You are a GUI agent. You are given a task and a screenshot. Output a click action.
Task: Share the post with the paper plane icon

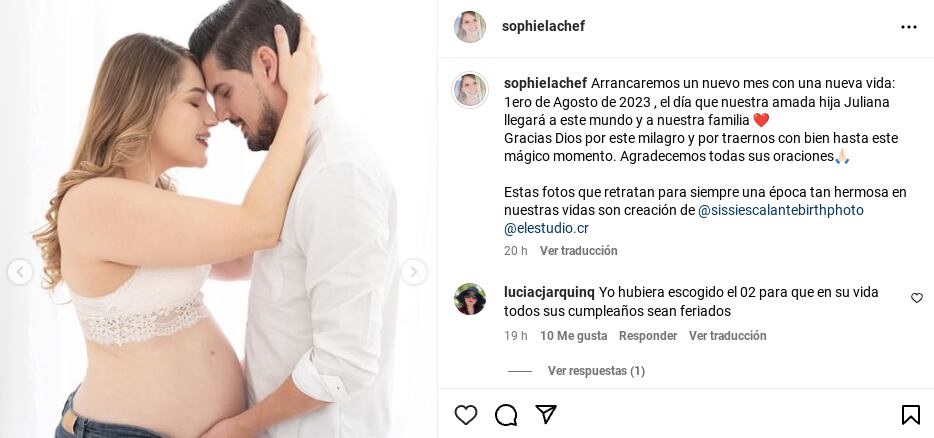point(546,414)
